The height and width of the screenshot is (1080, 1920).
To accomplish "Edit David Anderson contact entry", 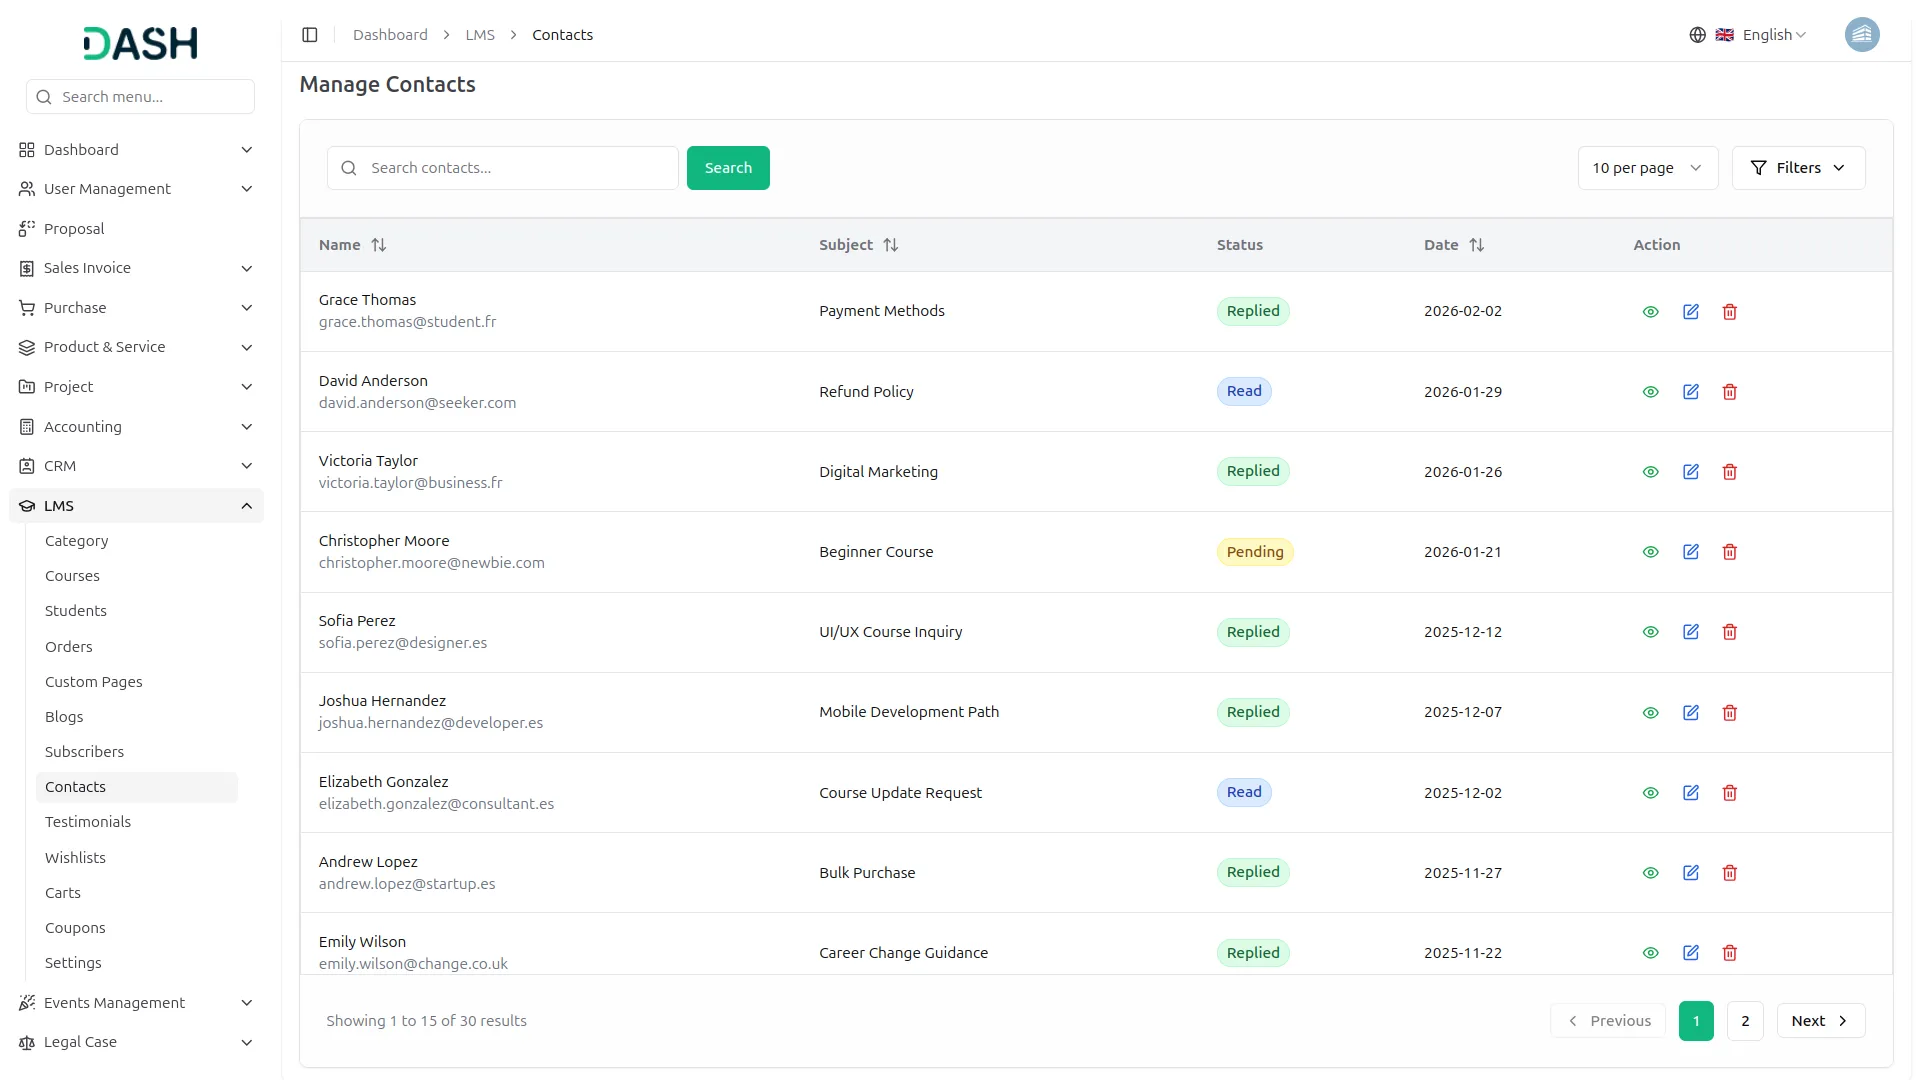I will tap(1690, 392).
